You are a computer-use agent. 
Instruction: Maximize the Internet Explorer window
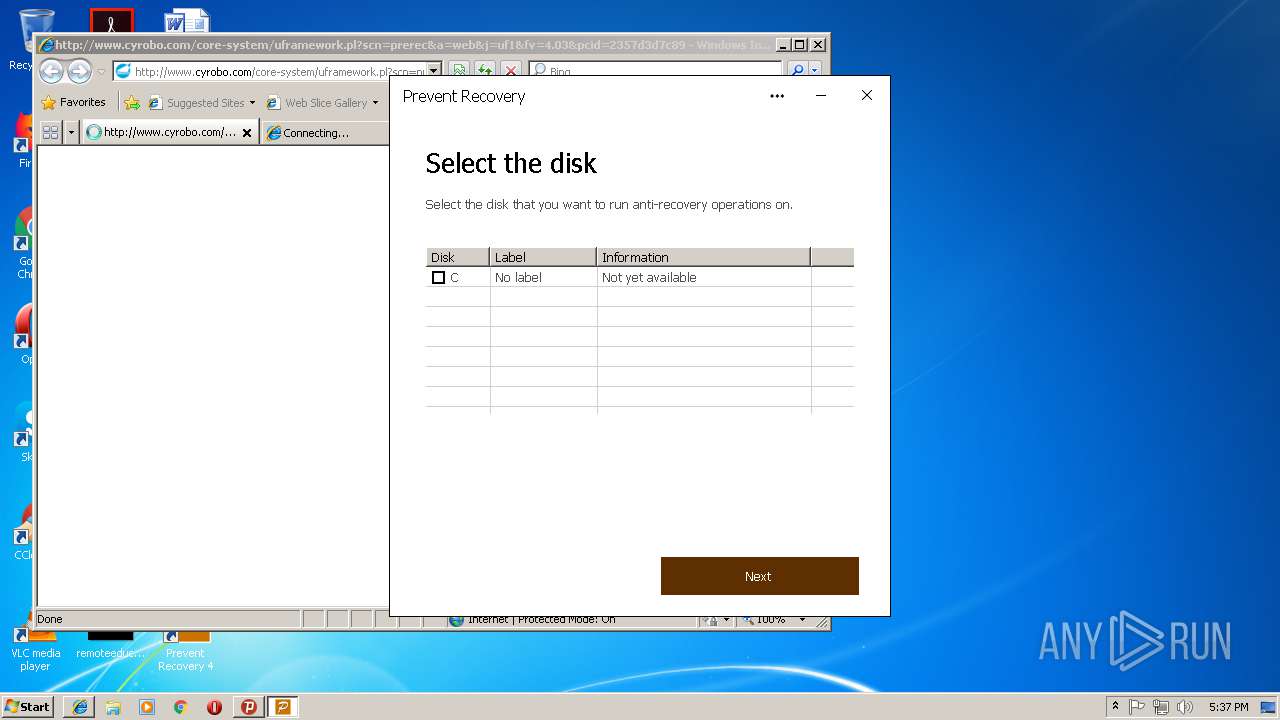[800, 45]
